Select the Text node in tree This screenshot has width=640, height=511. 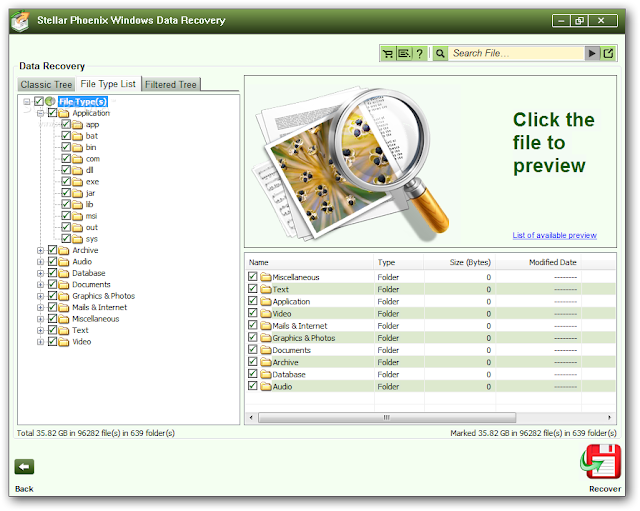pyautogui.click(x=80, y=330)
